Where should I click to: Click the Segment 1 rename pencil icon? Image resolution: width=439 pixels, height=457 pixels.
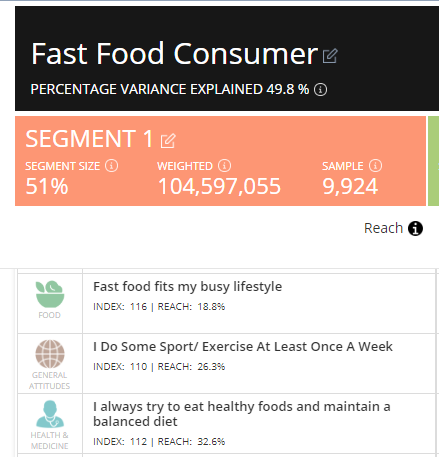pos(168,140)
